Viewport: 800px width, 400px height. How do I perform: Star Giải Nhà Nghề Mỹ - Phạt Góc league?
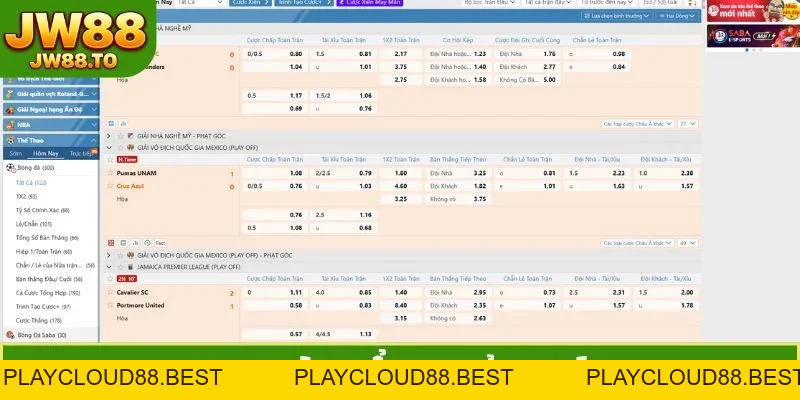click(x=120, y=136)
